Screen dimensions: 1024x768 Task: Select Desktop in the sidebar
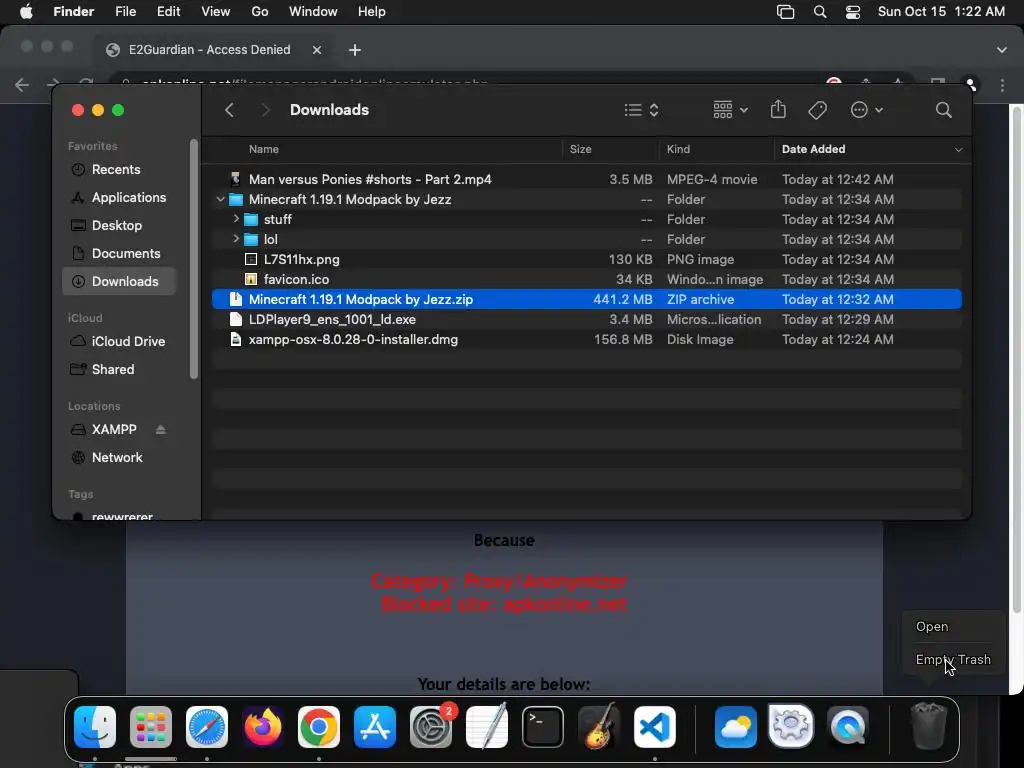click(119, 225)
